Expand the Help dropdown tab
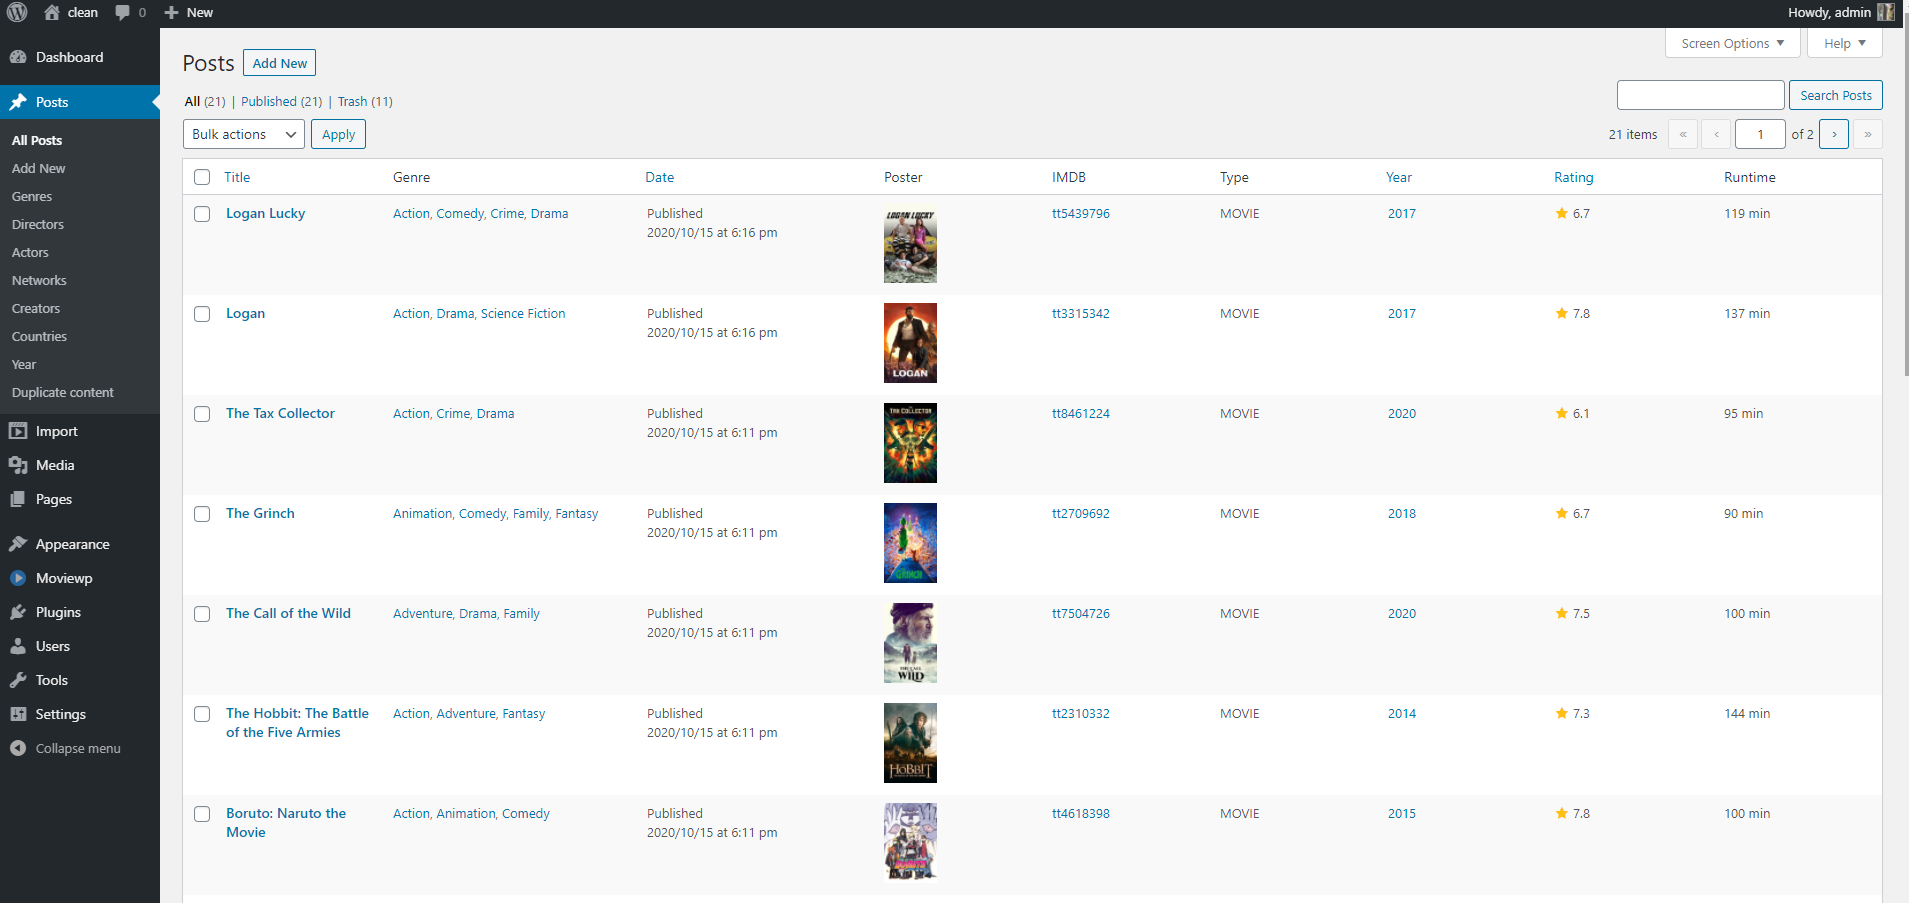This screenshot has height=903, width=1909. click(1844, 44)
